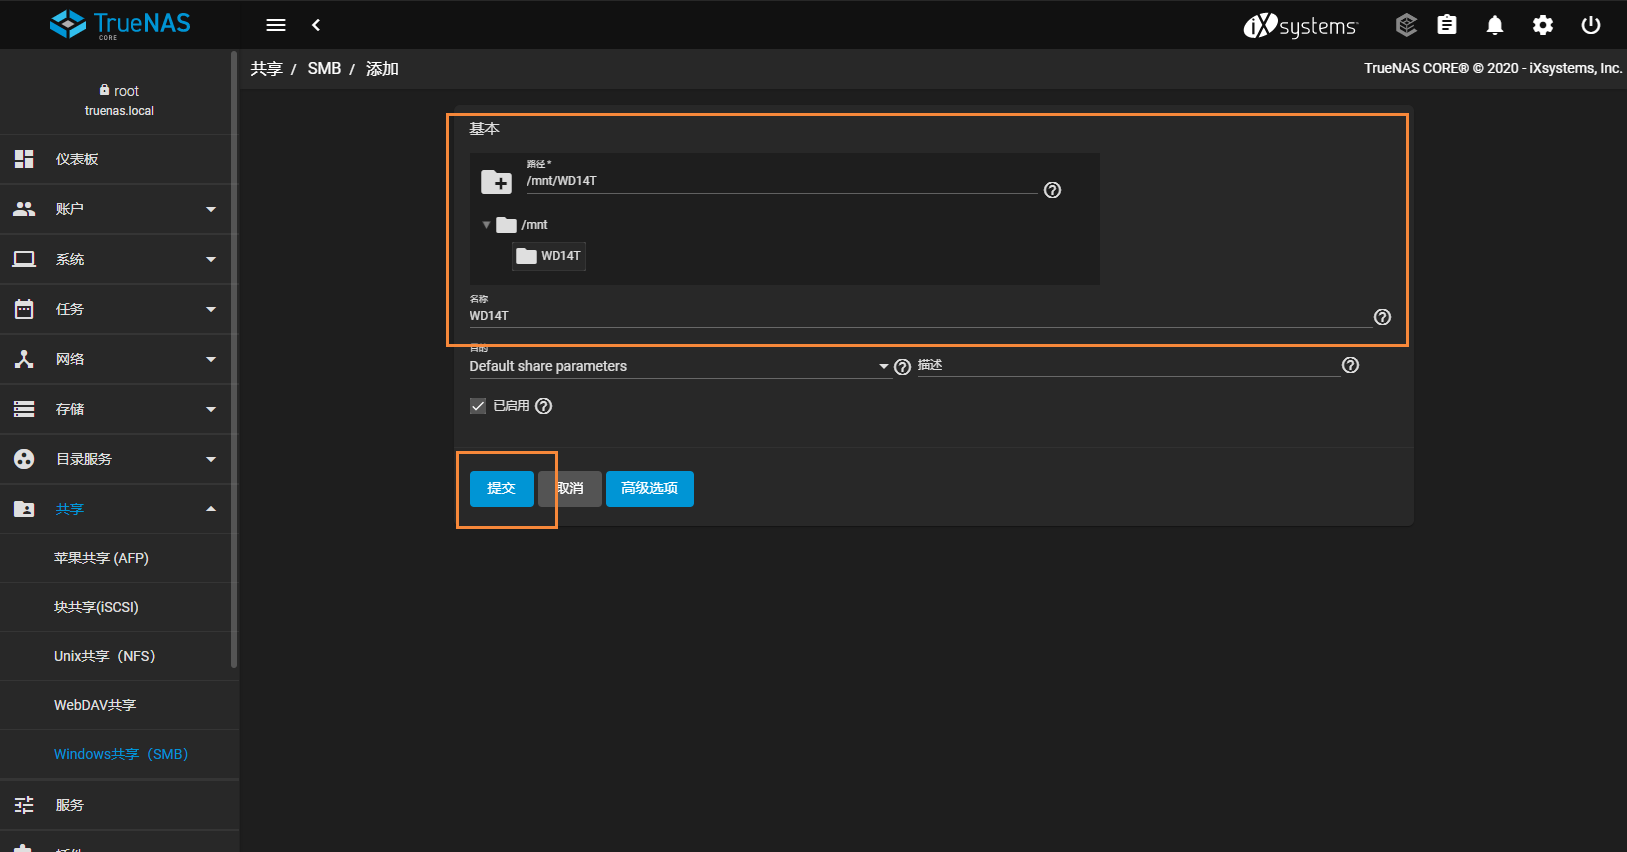Viewport: 1627px width, 852px height.
Task: Open WebDAV共享 submenu item
Action: tap(119, 705)
